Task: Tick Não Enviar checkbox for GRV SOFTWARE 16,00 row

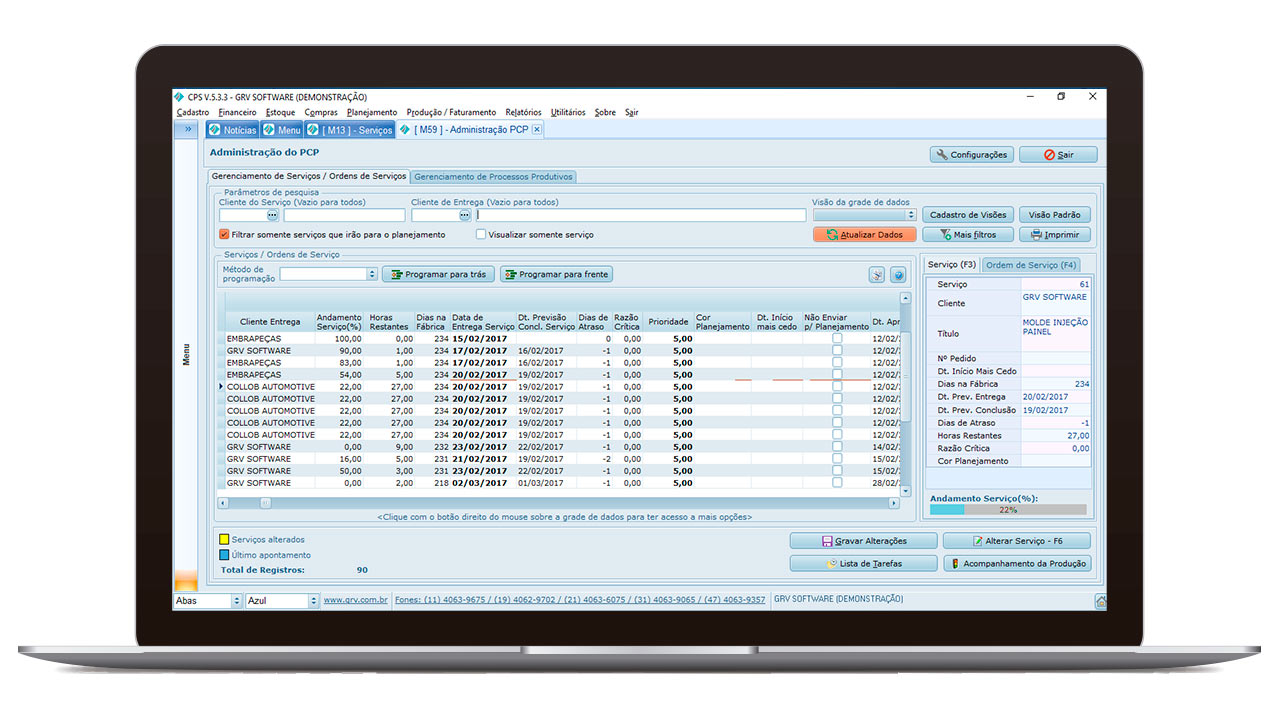Action: [837, 459]
